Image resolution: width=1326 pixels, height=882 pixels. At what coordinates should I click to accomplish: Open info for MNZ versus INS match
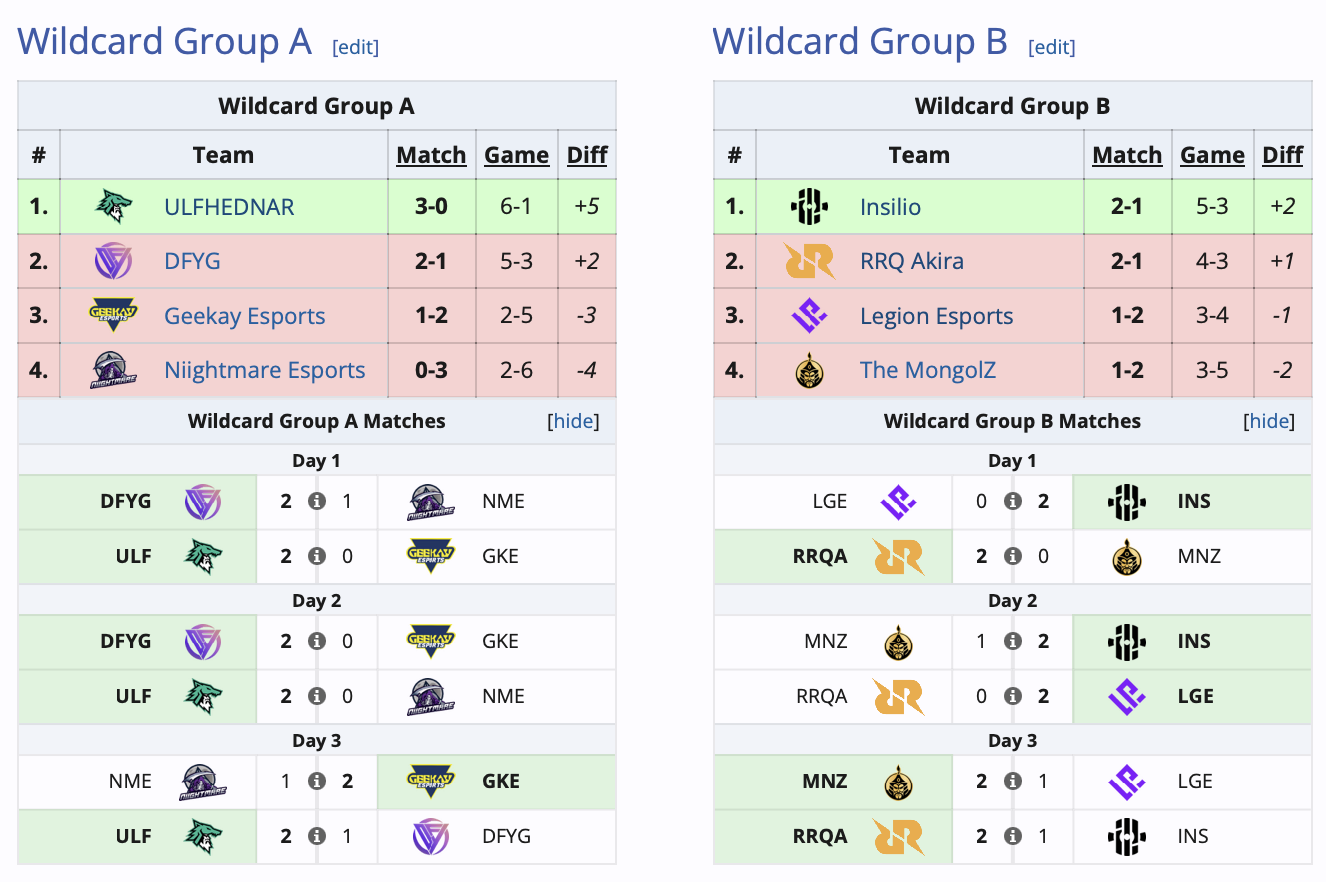(1013, 641)
